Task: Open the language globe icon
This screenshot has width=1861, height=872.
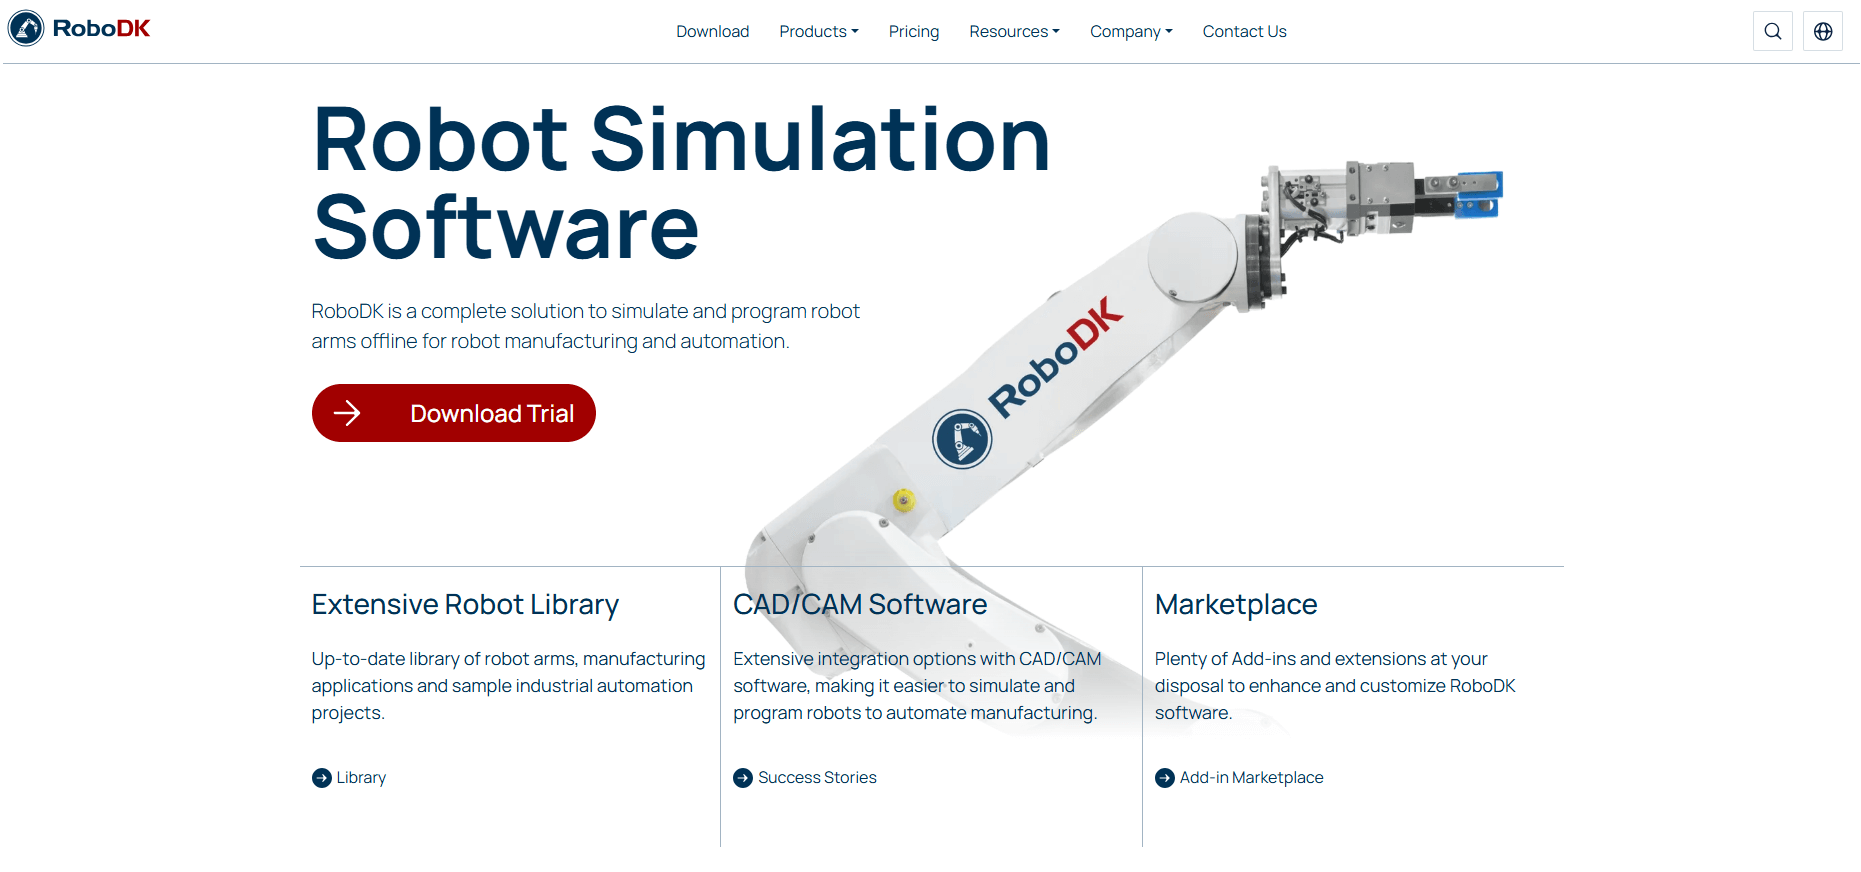Action: [1823, 31]
